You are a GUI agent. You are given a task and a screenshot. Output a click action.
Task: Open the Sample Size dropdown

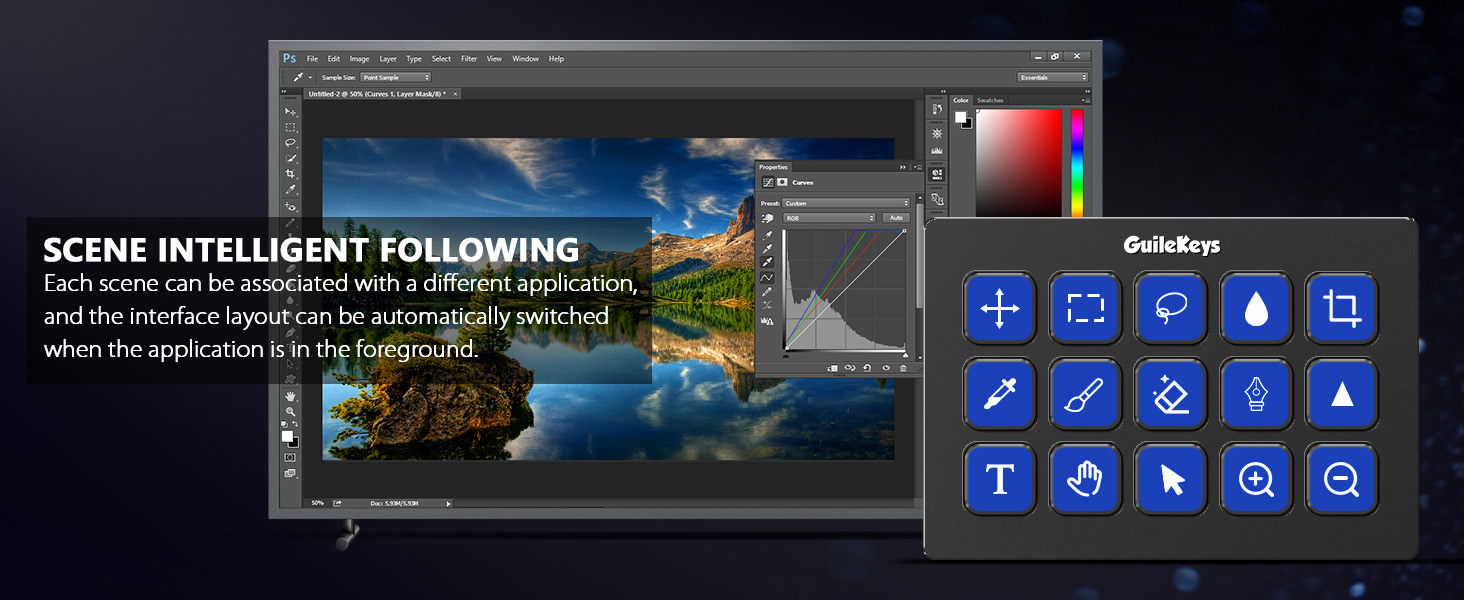point(395,77)
